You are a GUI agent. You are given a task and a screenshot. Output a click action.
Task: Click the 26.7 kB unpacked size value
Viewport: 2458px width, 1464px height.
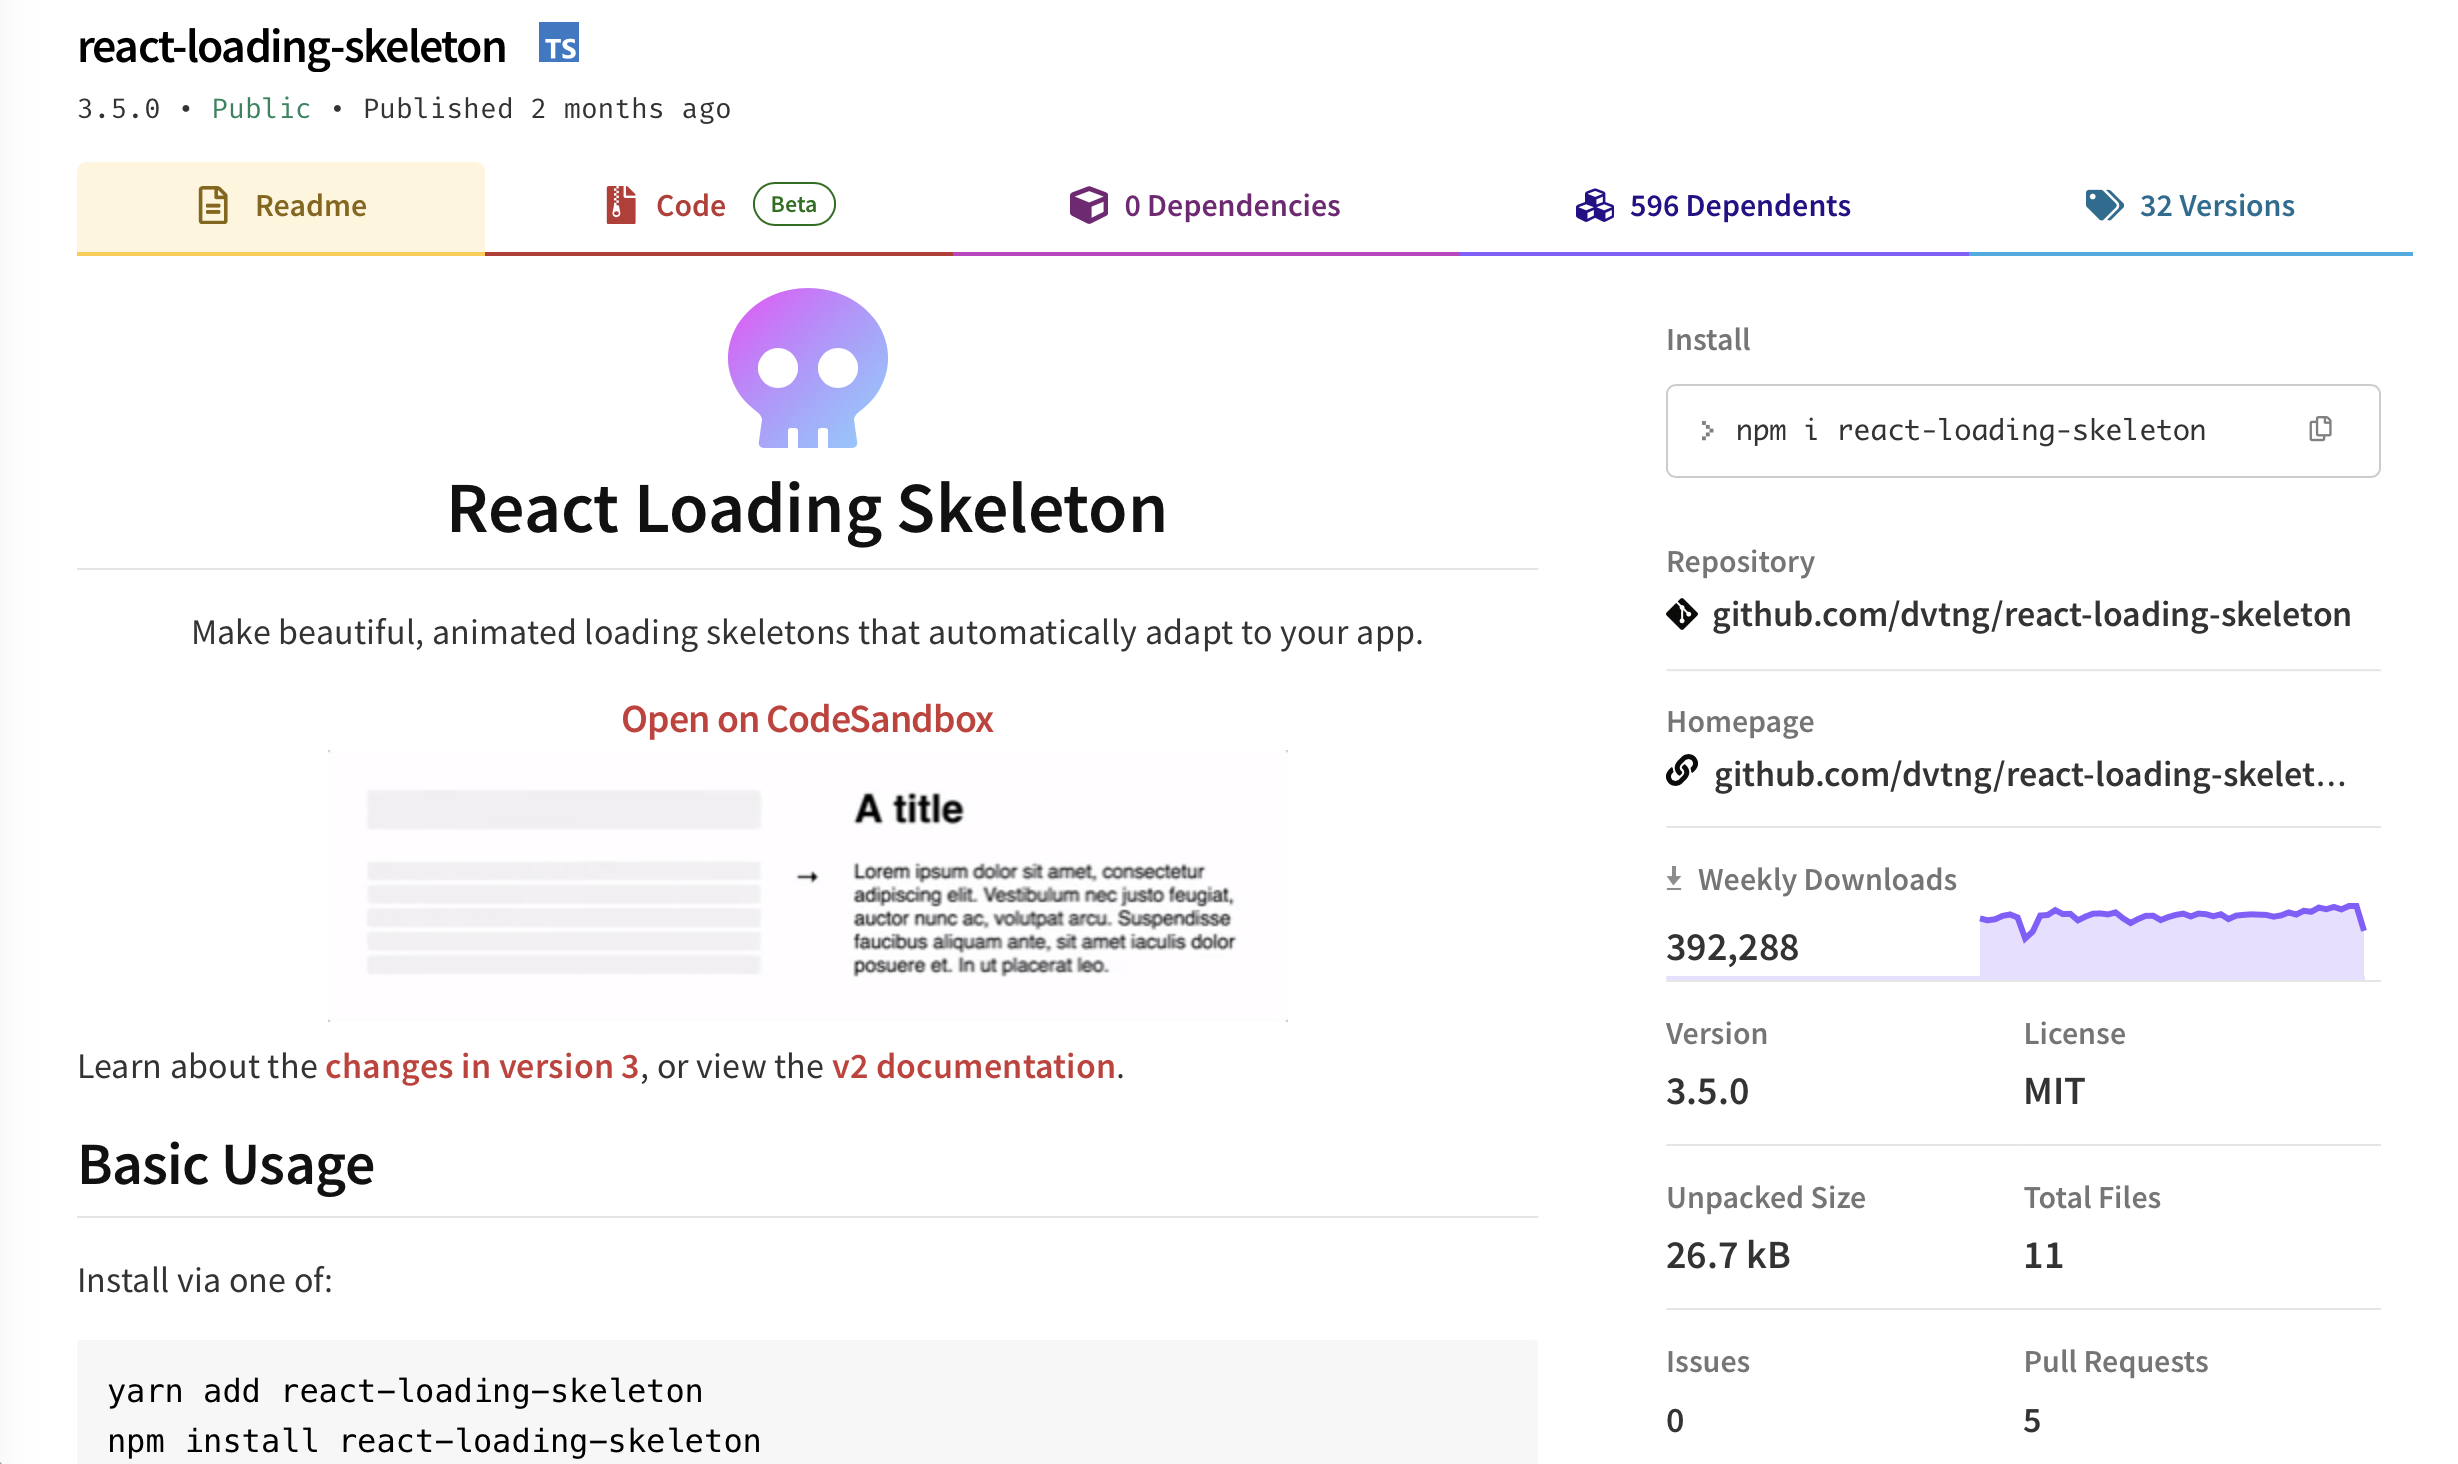1728,1255
